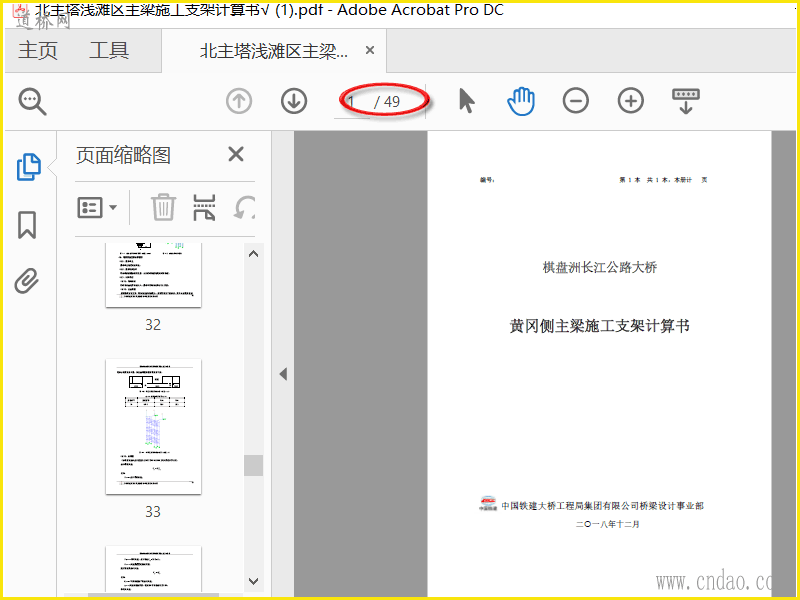Viewport: 800px width, 600px height.
Task: Click the insert/extract pages icon
Action: [x=204, y=207]
